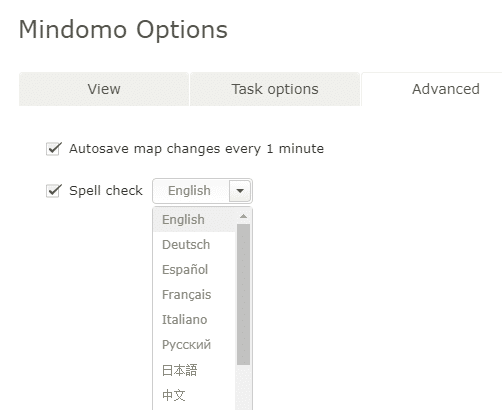502x410 pixels.
Task: Open the Task options tab
Action: [275, 89]
